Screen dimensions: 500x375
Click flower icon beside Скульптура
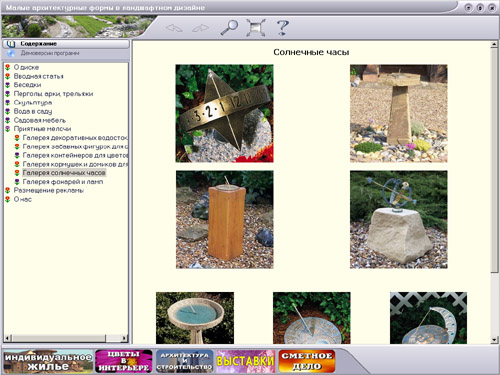(x=8, y=103)
